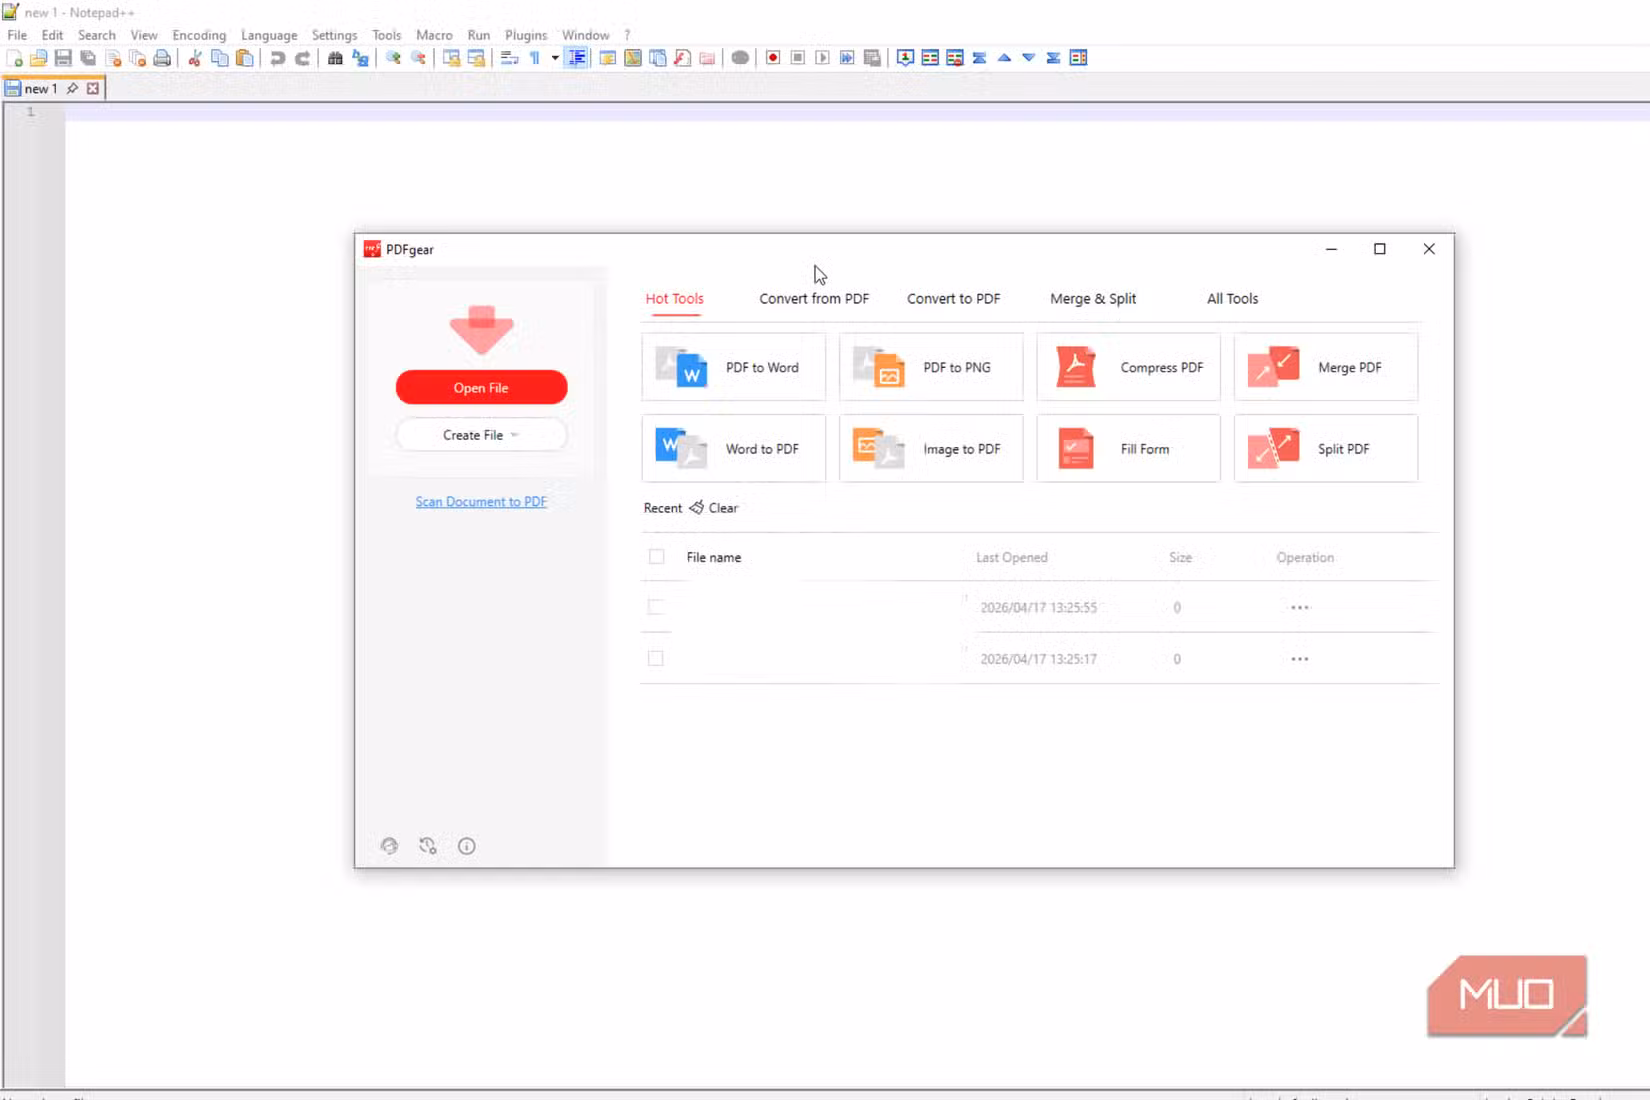Viewport: 1650px width, 1100px height.
Task: Switch to the Convert to PDF tab
Action: click(x=953, y=299)
